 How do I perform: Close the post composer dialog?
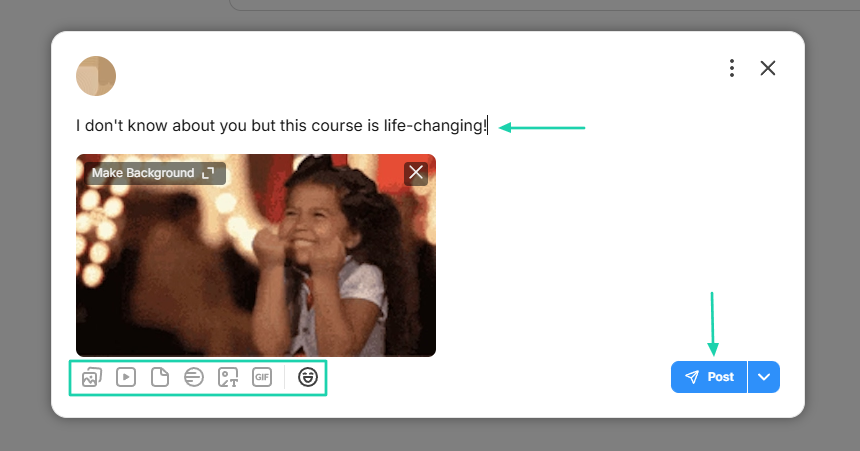click(x=768, y=68)
